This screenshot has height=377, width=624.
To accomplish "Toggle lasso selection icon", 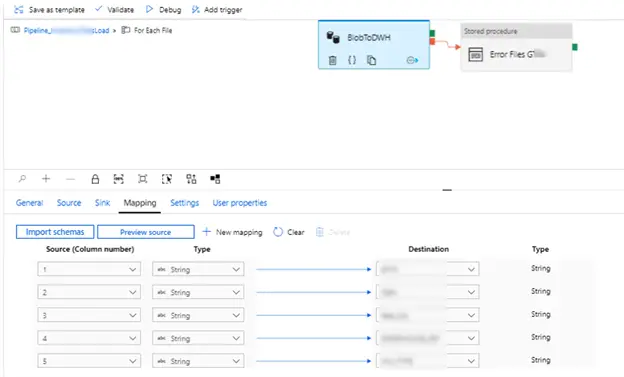I will coord(167,179).
